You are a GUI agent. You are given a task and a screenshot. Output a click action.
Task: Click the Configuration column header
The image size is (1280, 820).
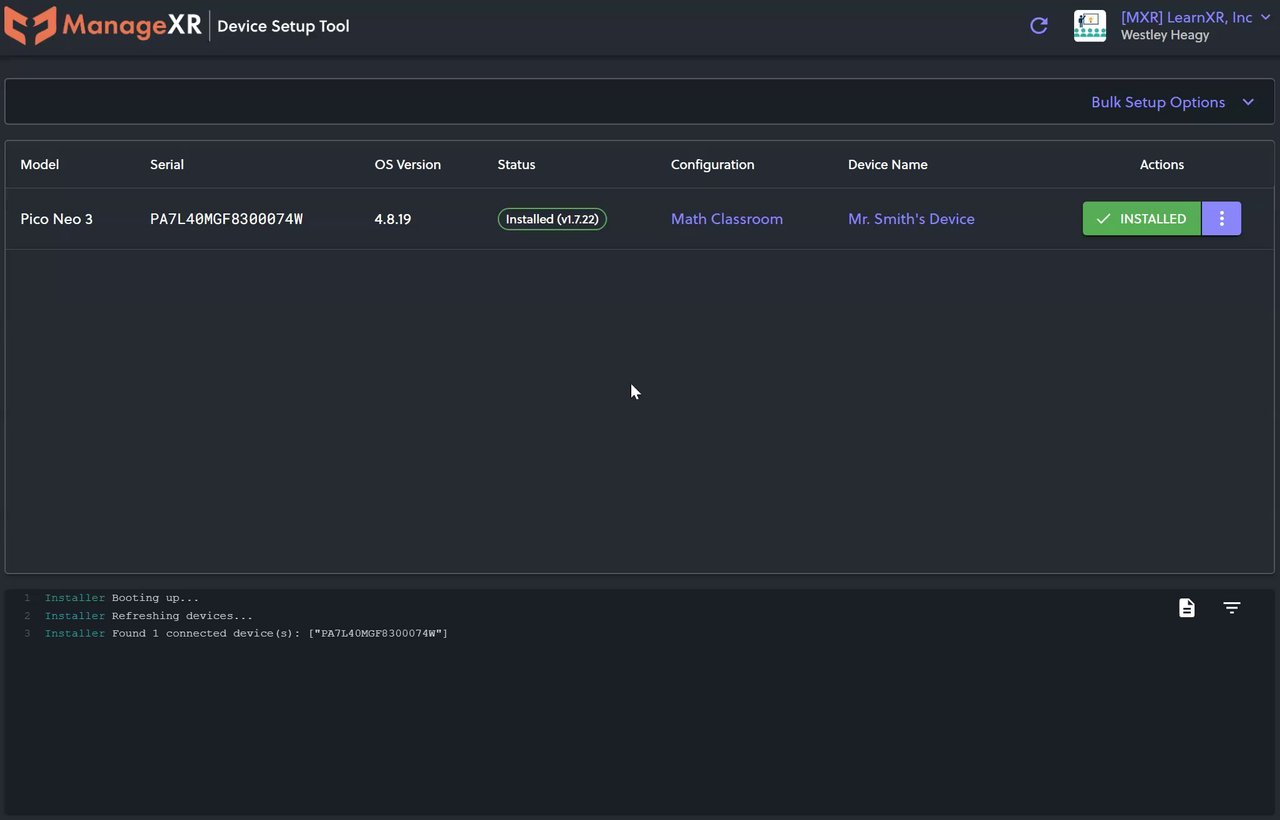click(x=712, y=165)
